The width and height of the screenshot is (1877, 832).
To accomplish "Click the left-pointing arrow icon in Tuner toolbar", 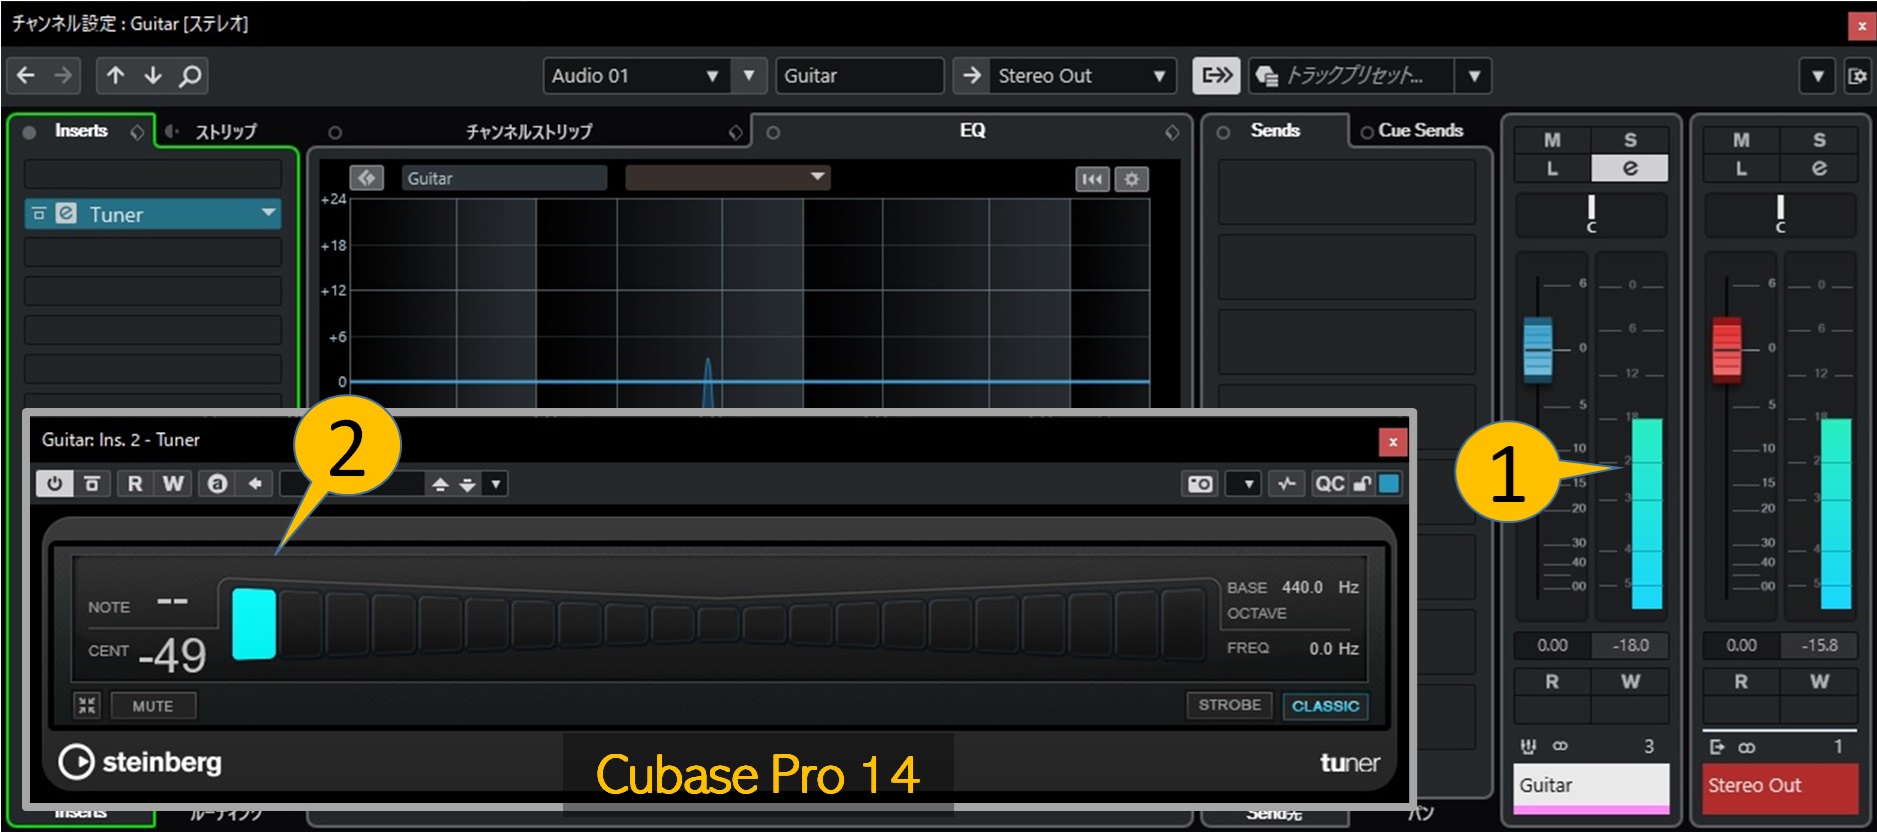I will coord(255,484).
